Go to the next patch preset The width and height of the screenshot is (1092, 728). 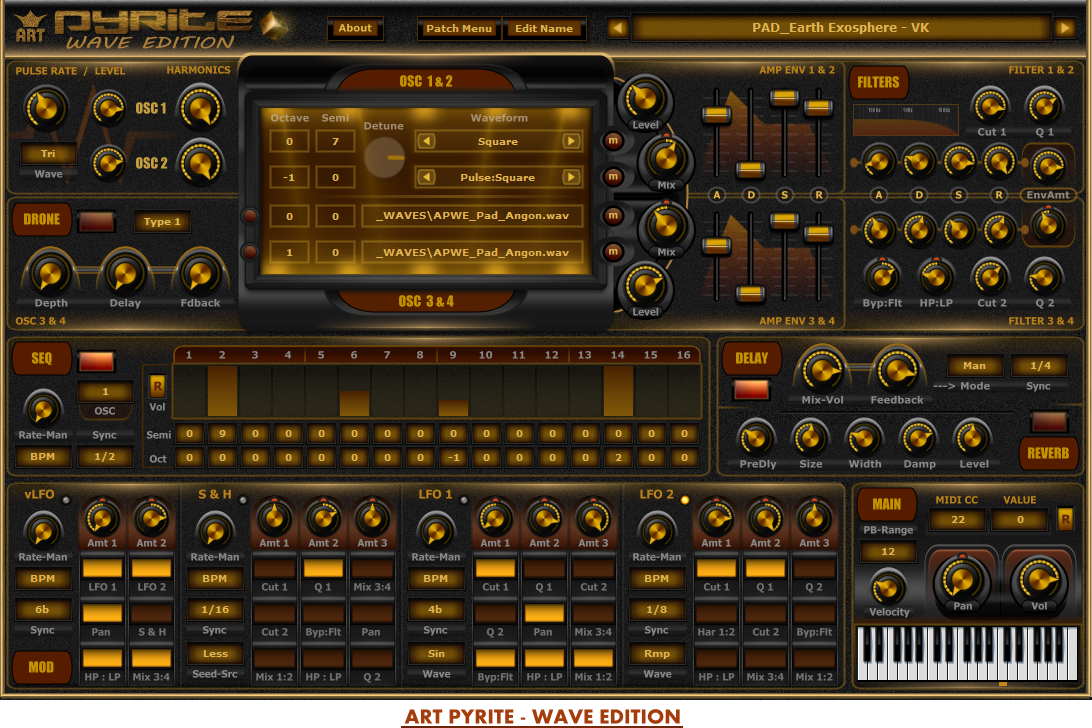click(1064, 28)
